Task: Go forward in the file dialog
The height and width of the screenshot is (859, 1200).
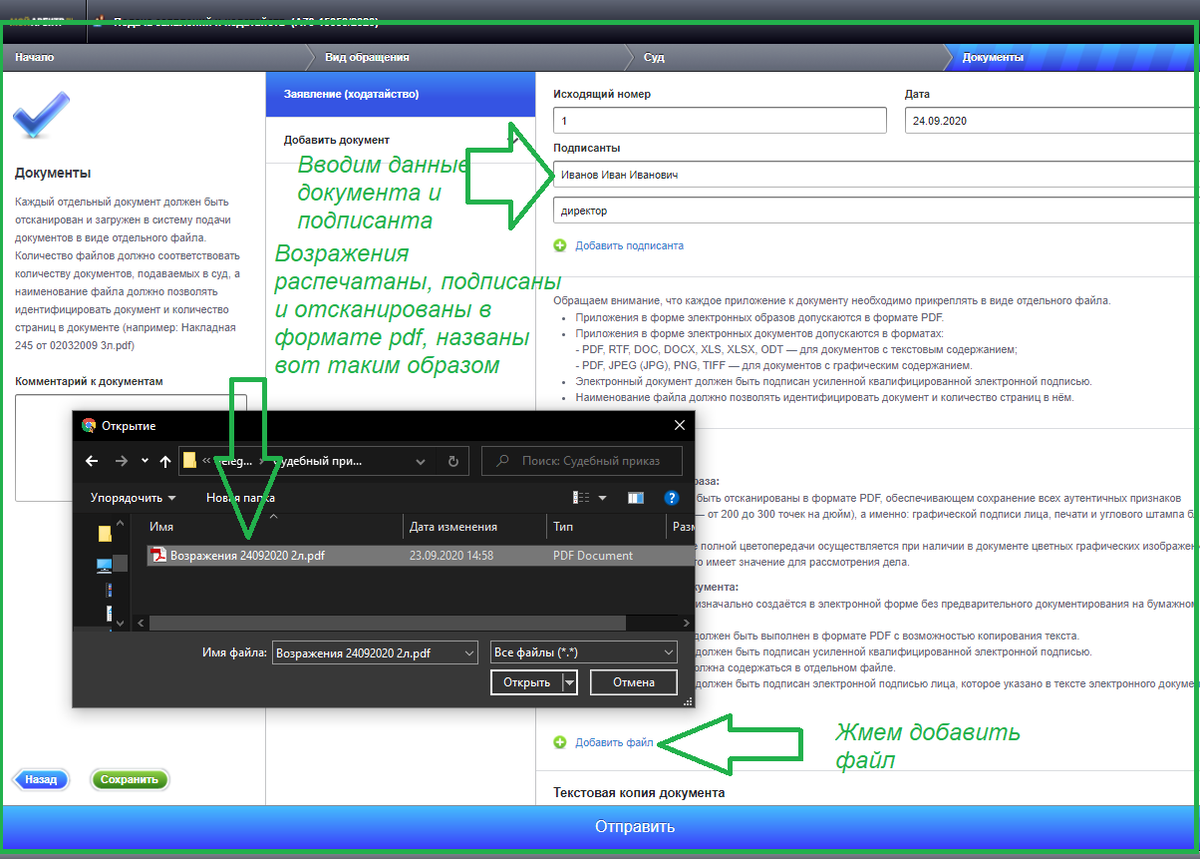Action: 121,461
